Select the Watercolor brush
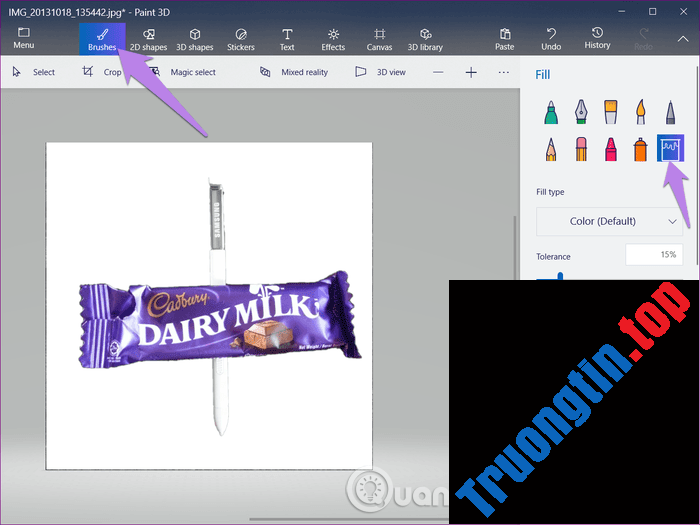This screenshot has width=700, height=525. (x=641, y=112)
